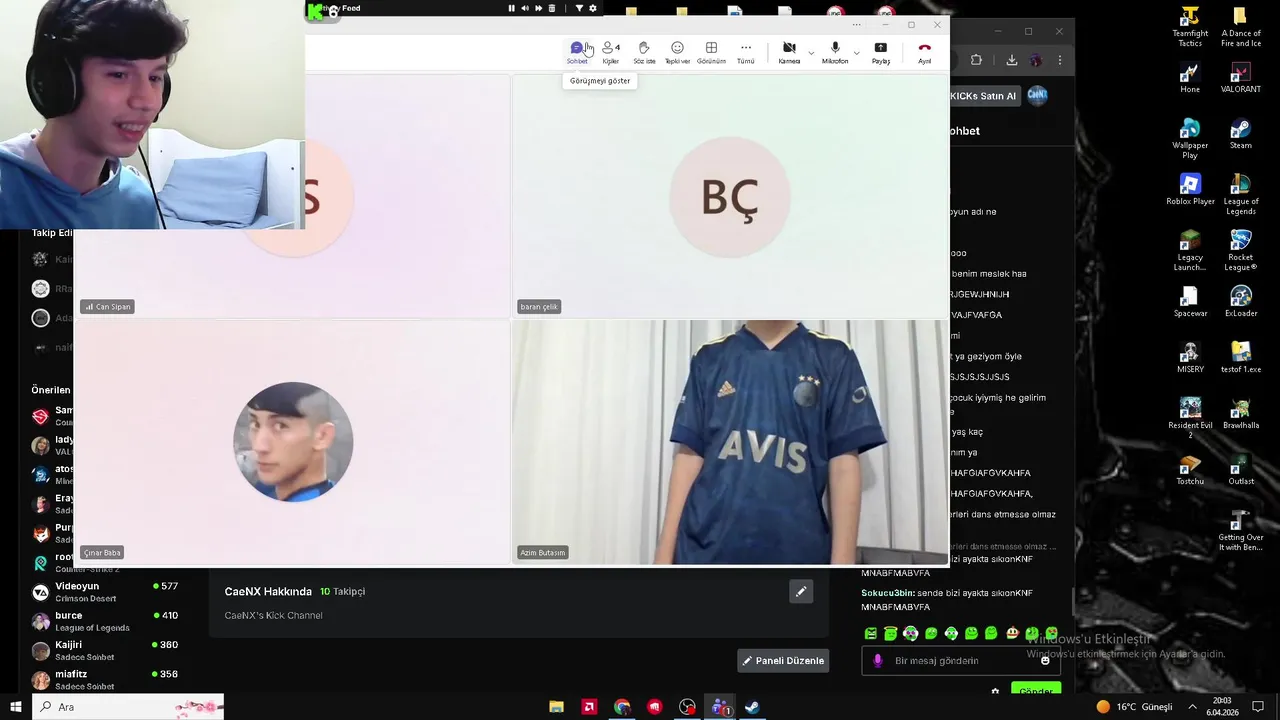Click the pencil edit icon beside CaeNX Hakkında
The image size is (1280, 720).
coord(800,592)
